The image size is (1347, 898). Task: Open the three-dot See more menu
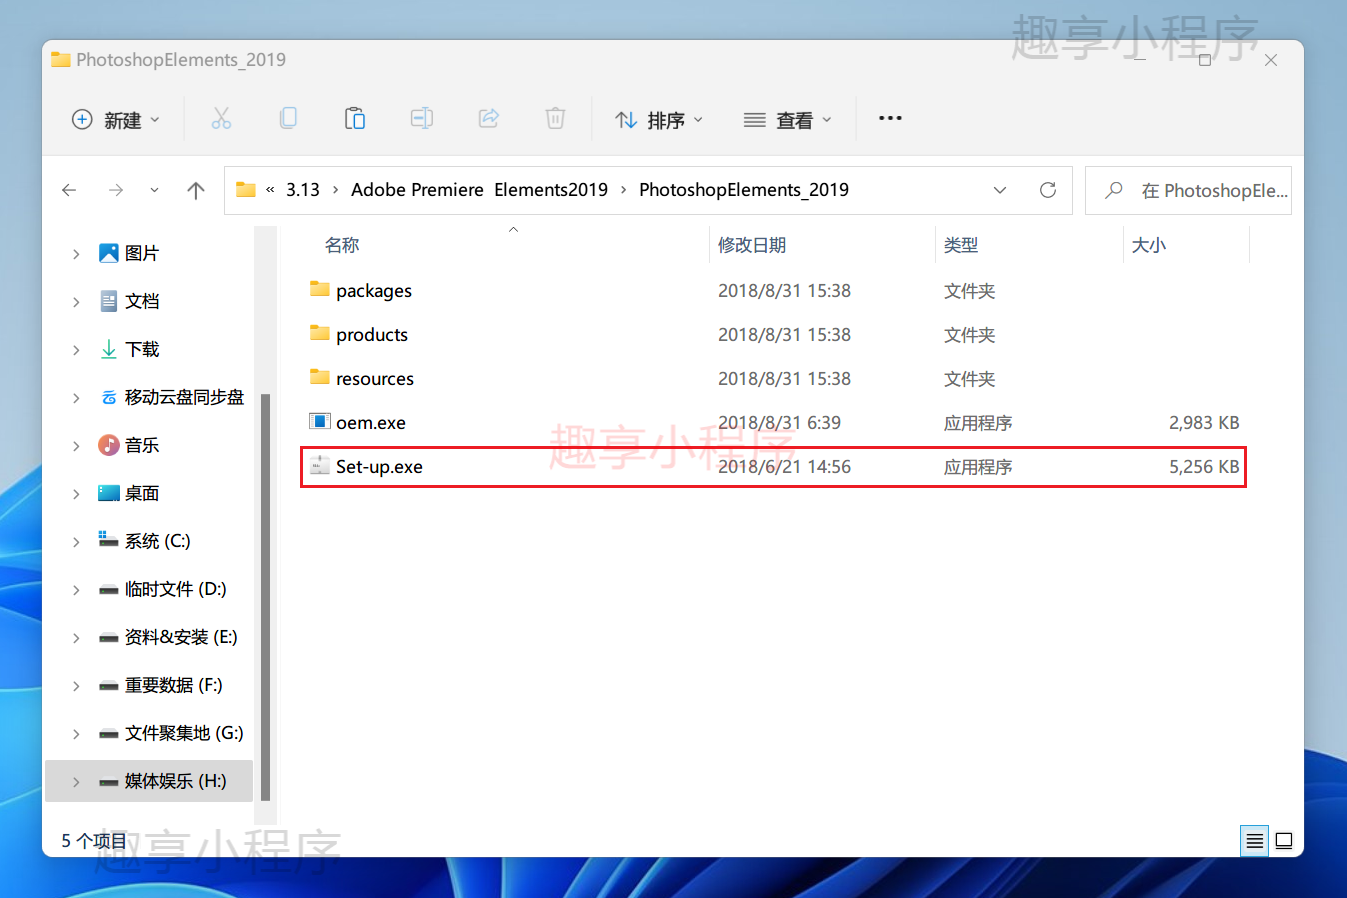click(890, 118)
